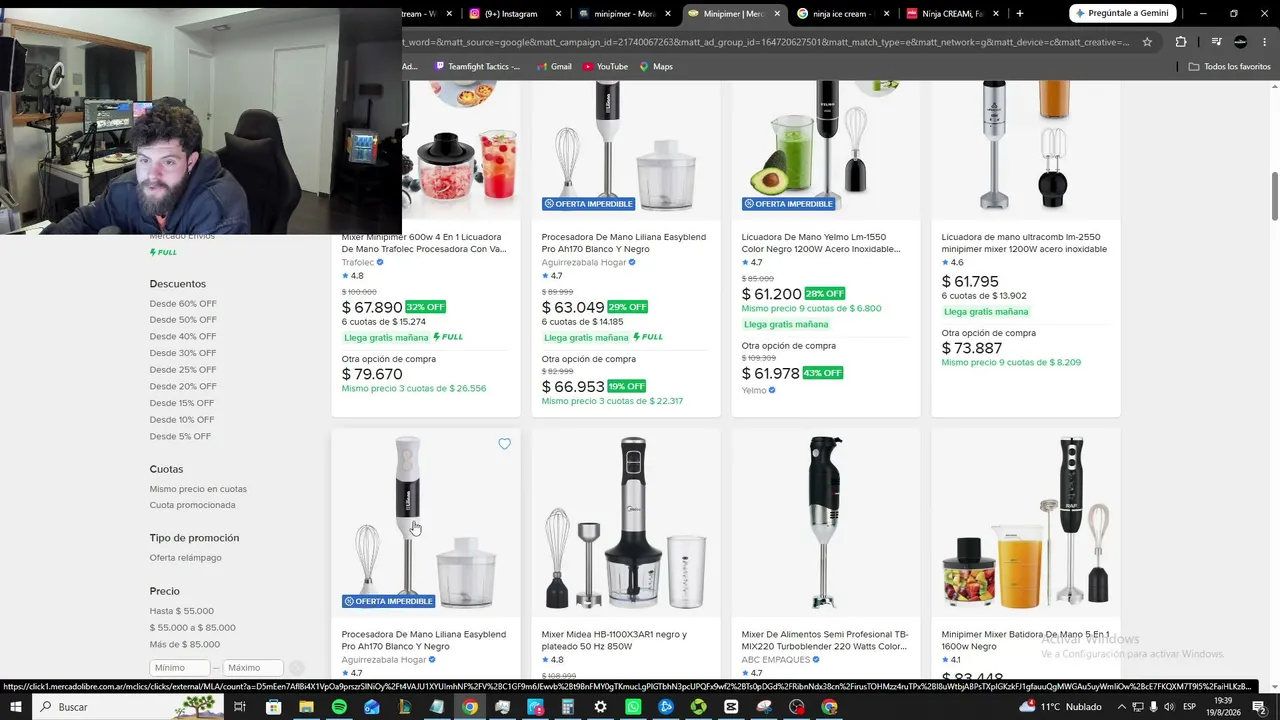Filter price by '$ 55.000 a $ 85.000'
Image resolution: width=1280 pixels, height=720 pixels.
pyautogui.click(x=193, y=628)
